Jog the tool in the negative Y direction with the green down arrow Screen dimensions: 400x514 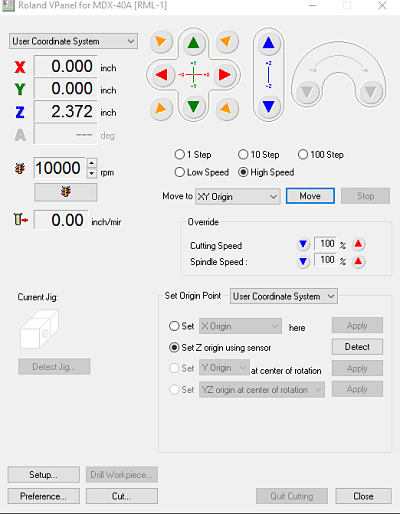[193, 107]
